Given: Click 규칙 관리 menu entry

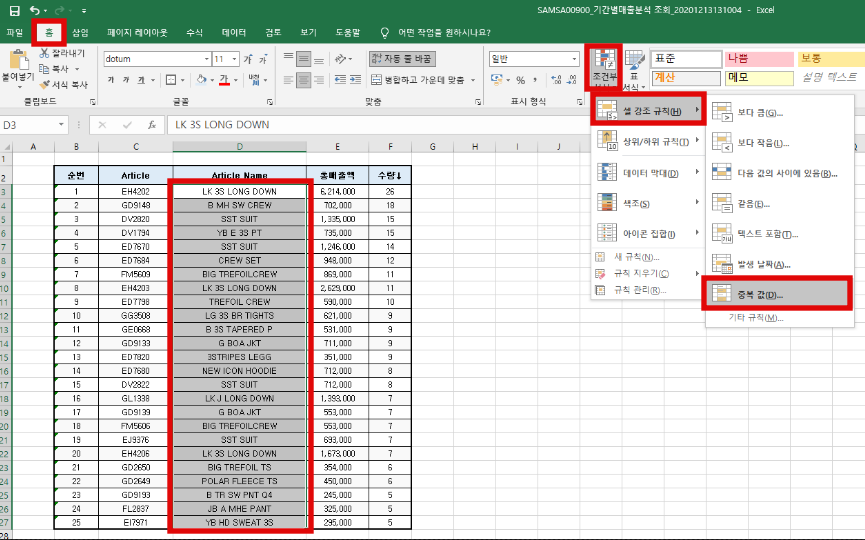Looking at the screenshot, I should coord(648,290).
